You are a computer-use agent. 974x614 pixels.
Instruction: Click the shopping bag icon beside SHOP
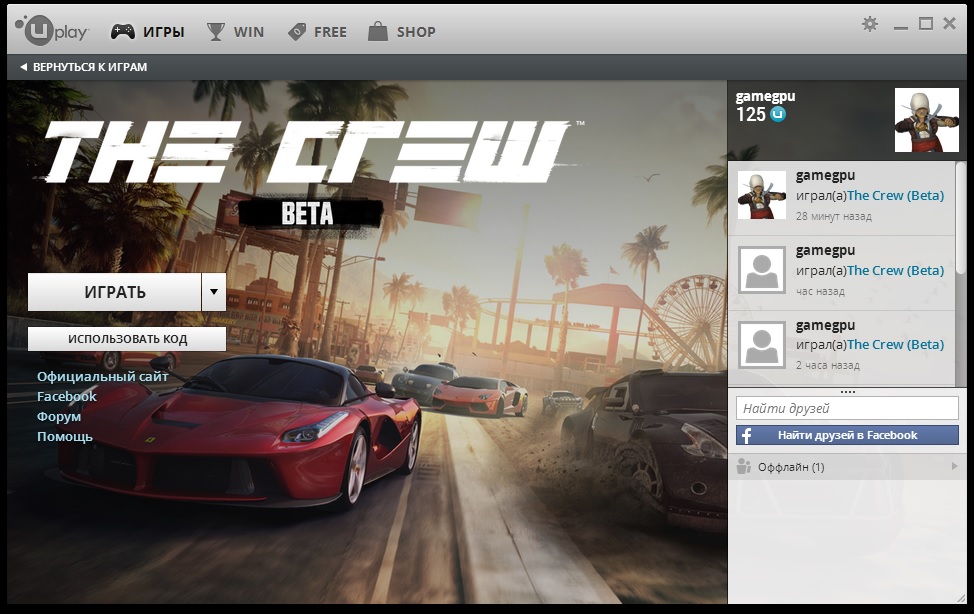click(x=378, y=30)
